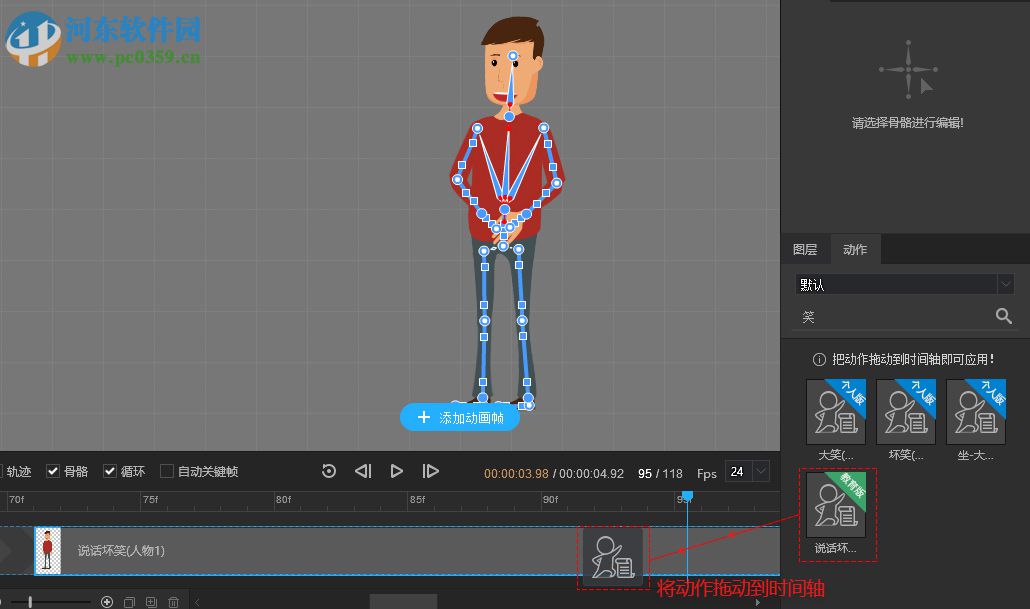The width and height of the screenshot is (1030, 609).
Task: Select the 坏笑 action icon
Action: pyautogui.click(x=906, y=412)
